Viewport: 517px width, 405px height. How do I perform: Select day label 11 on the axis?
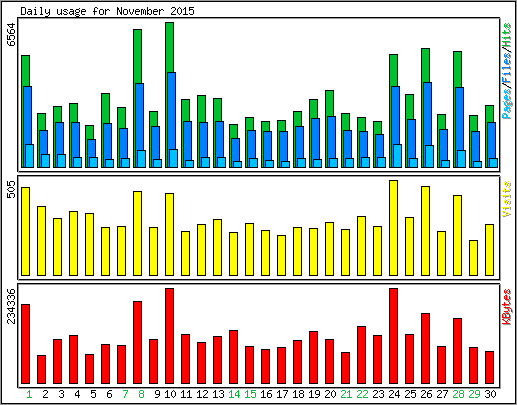pyautogui.click(x=186, y=394)
